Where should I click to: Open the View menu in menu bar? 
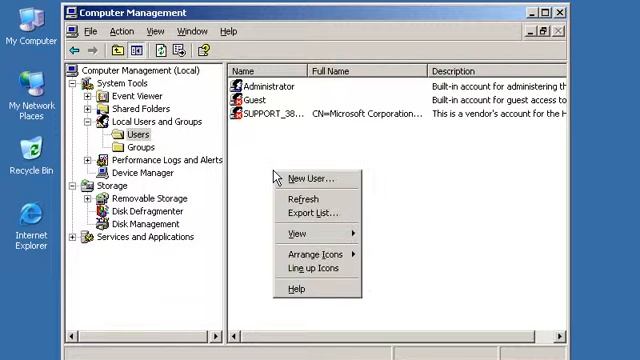point(155,31)
